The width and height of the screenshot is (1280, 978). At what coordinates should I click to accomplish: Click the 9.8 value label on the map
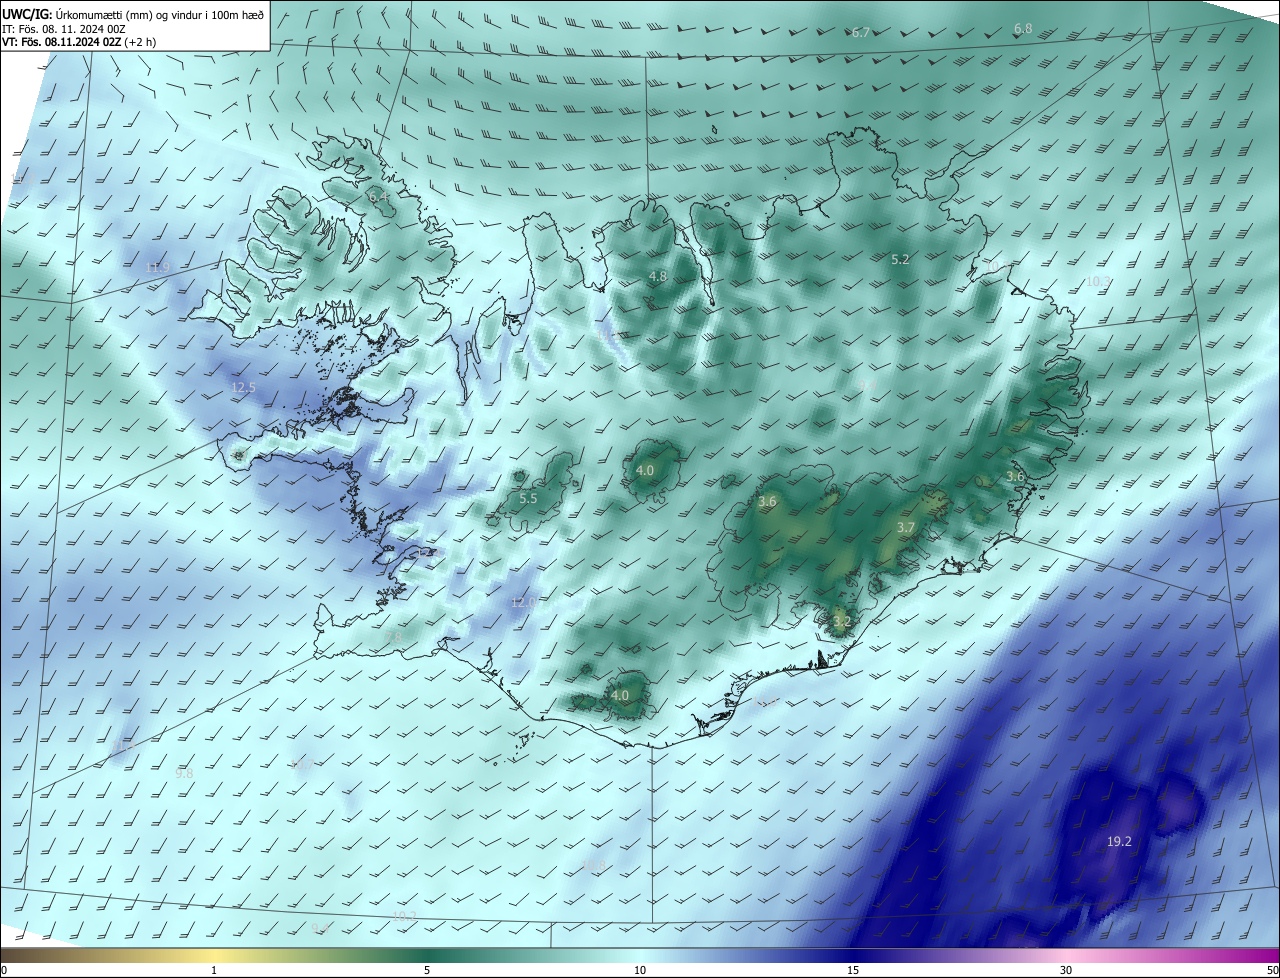pyautogui.click(x=184, y=774)
